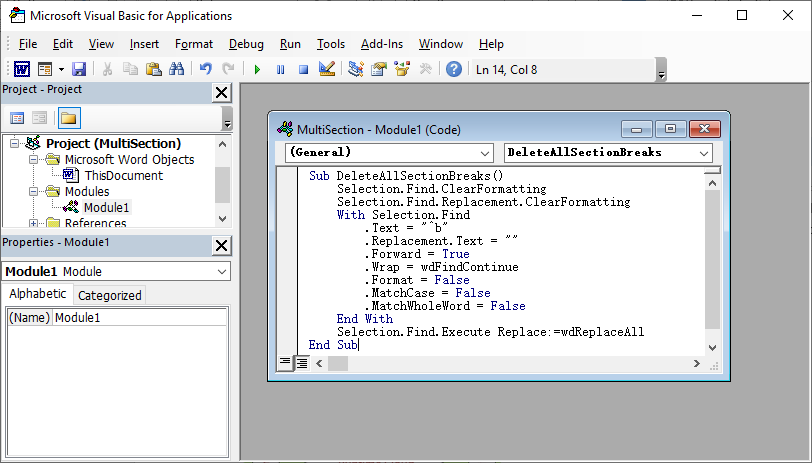Open the Add-Ins menu
This screenshot has height=463, width=812.
tap(382, 44)
